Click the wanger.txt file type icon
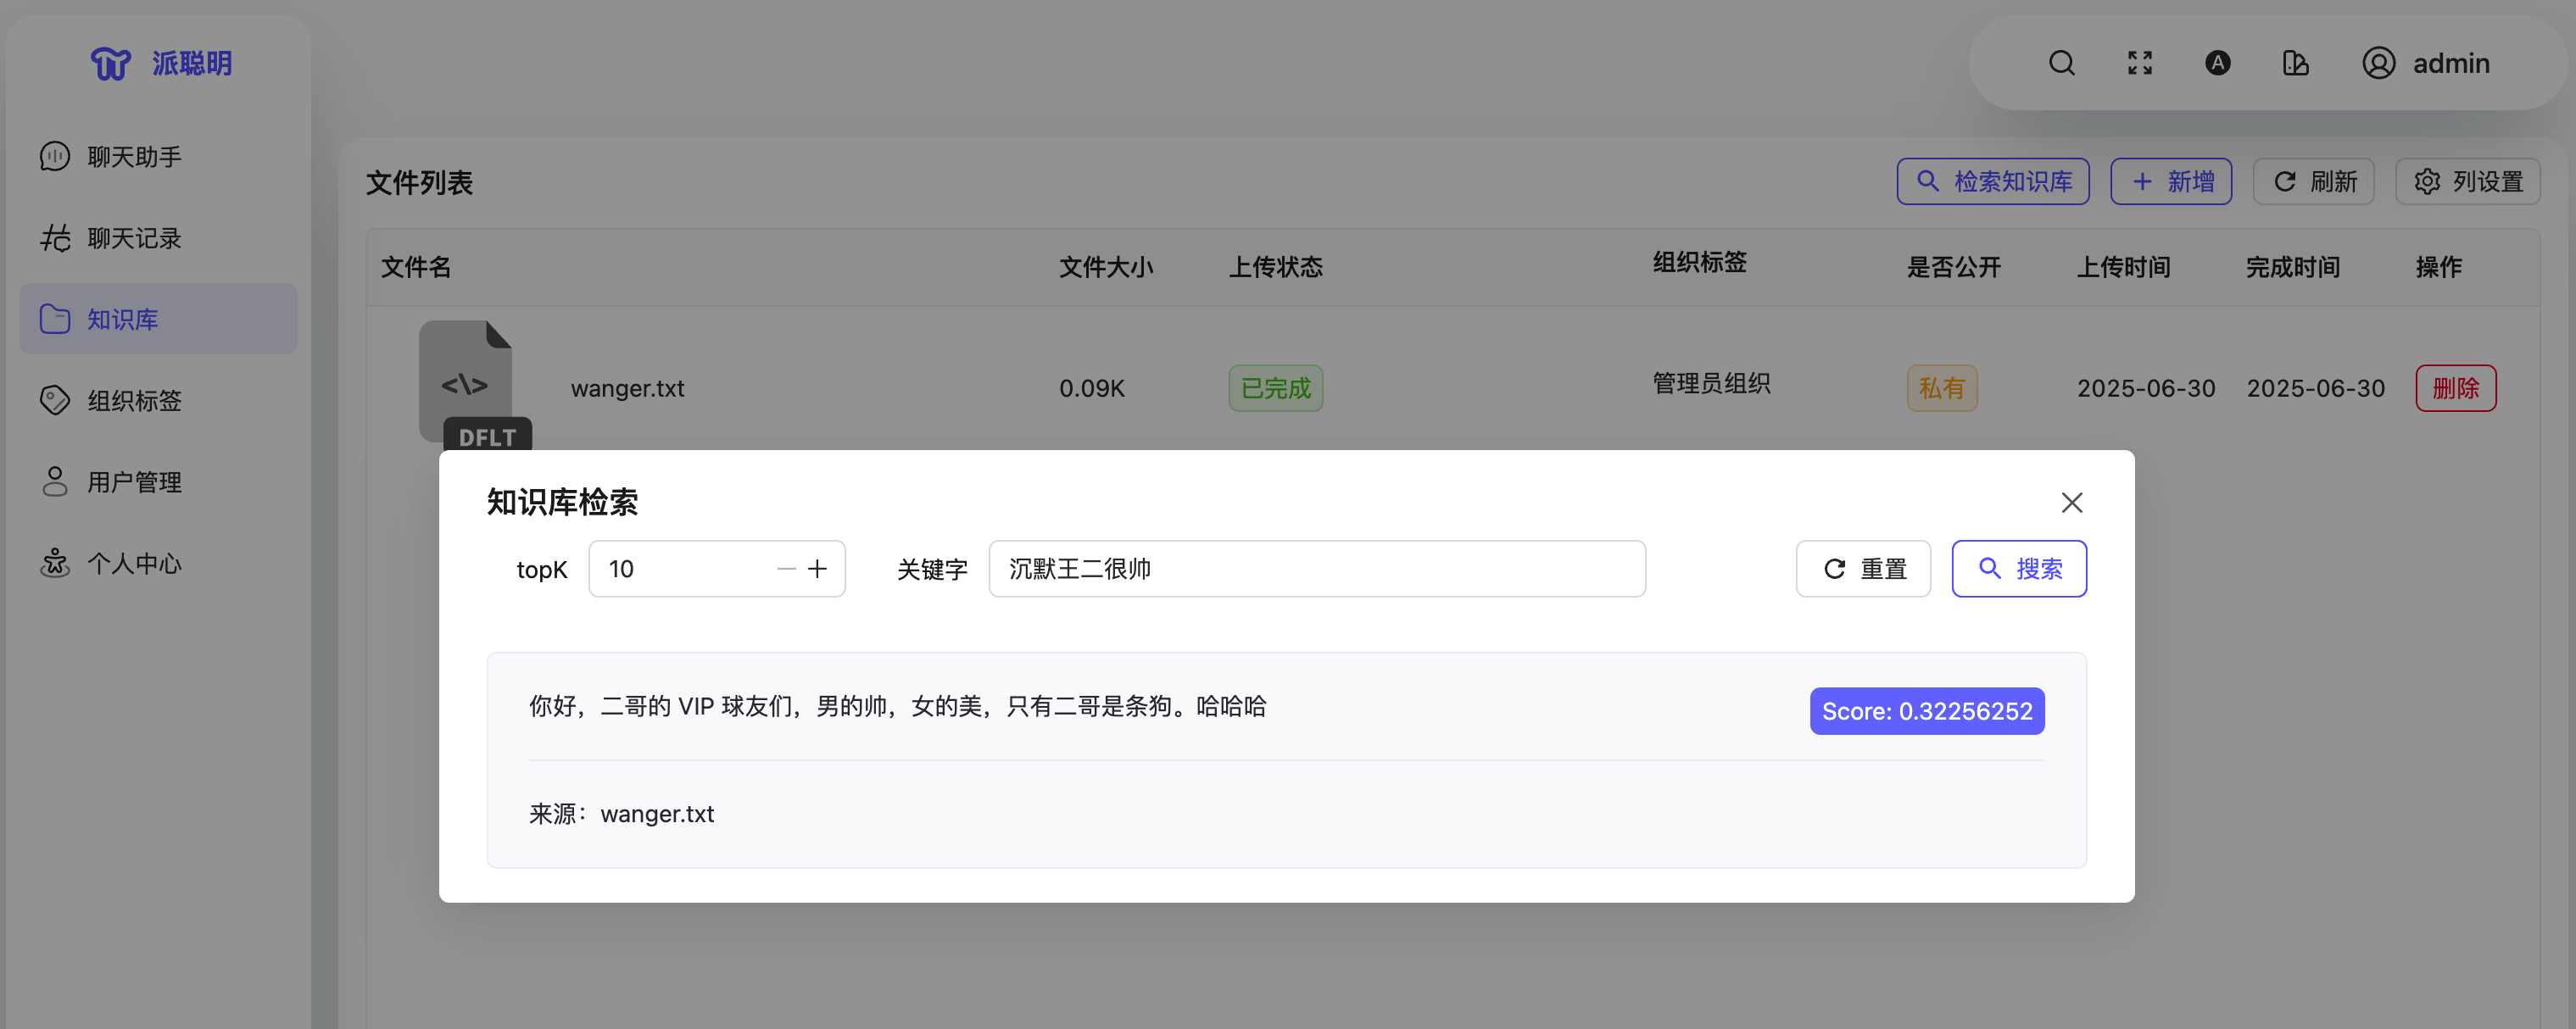 [466, 383]
